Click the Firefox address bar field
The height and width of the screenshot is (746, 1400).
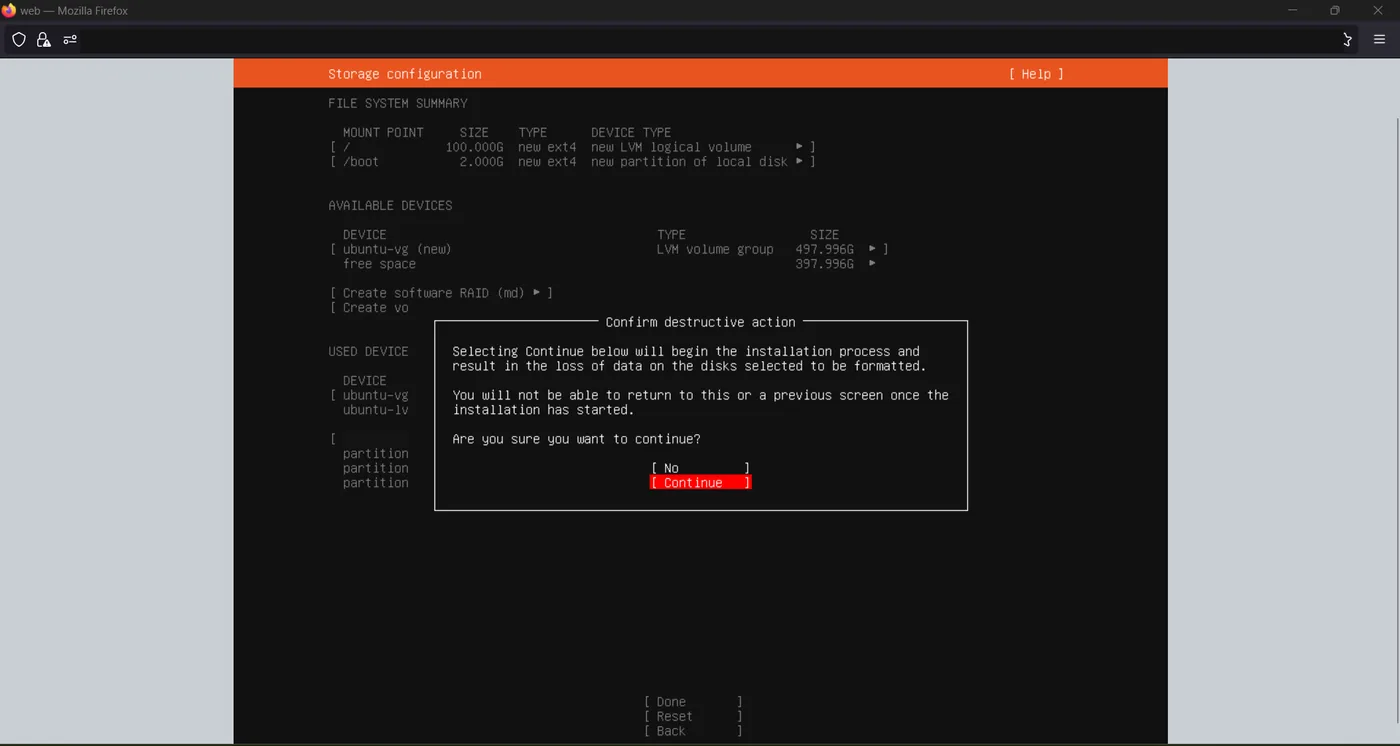pos(700,40)
